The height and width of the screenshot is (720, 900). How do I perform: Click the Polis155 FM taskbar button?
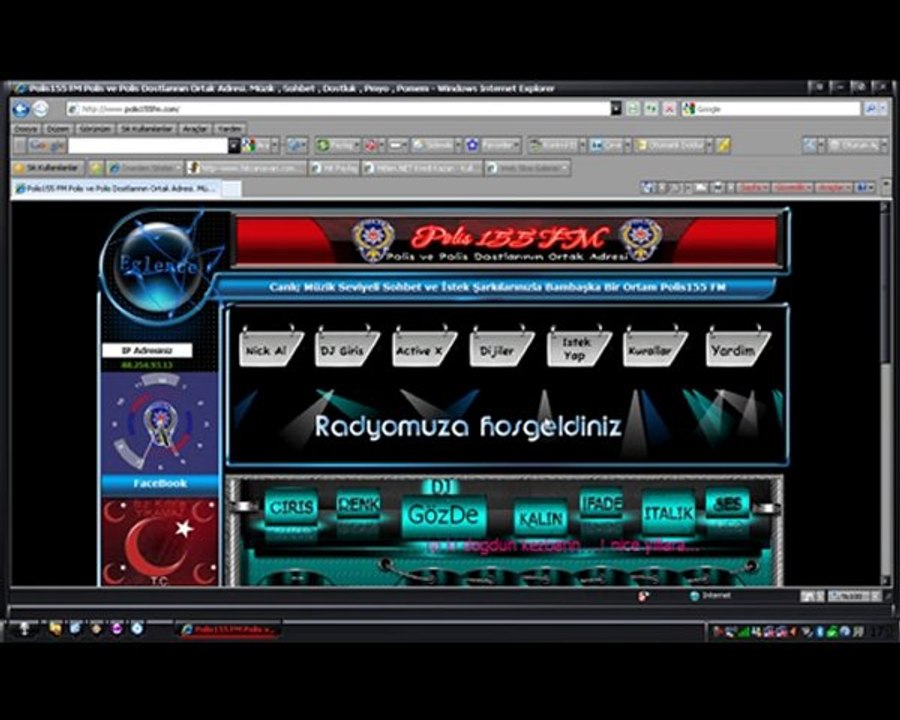pos(228,630)
